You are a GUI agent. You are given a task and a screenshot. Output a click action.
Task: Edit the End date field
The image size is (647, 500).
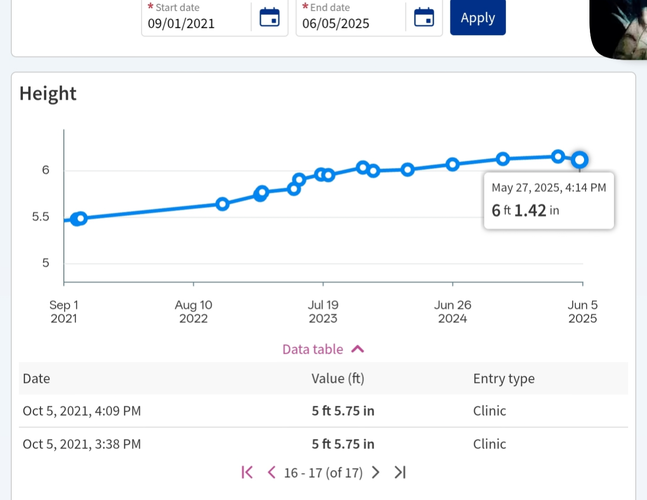pos(350,23)
